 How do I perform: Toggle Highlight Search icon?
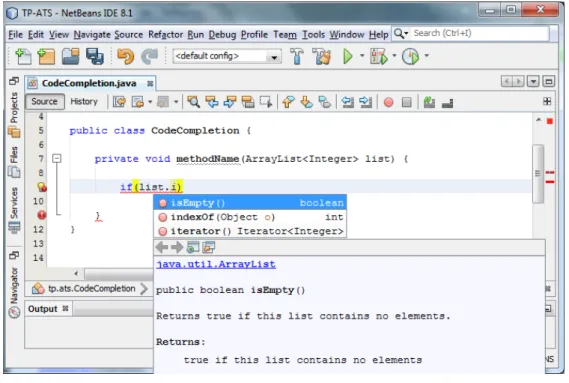[248, 102]
